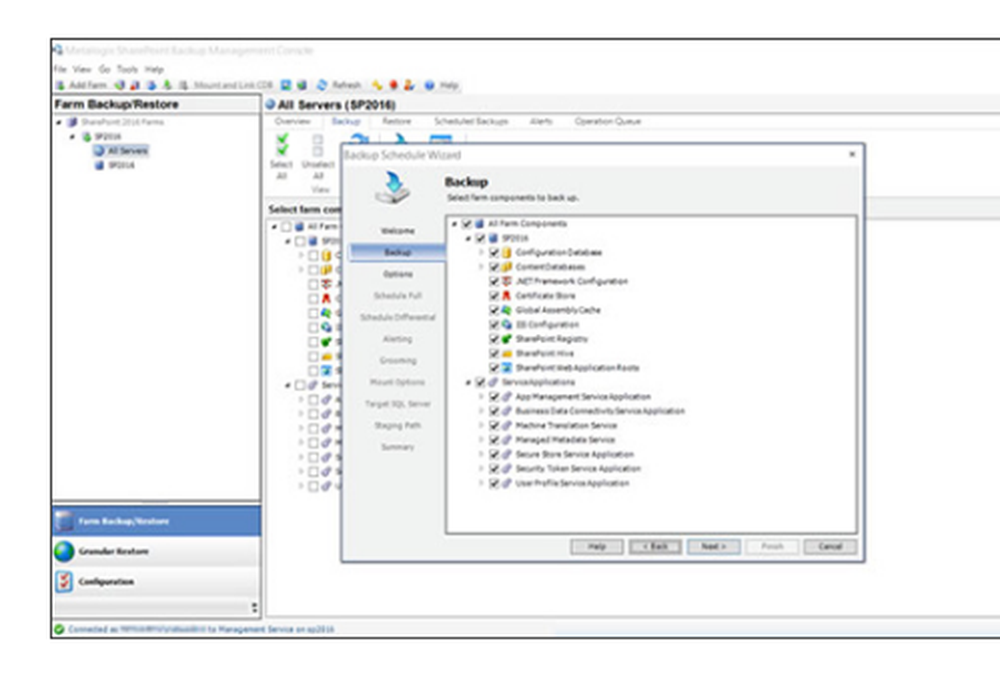Collapse the SP2016 farm in the left tree

pos(73,137)
